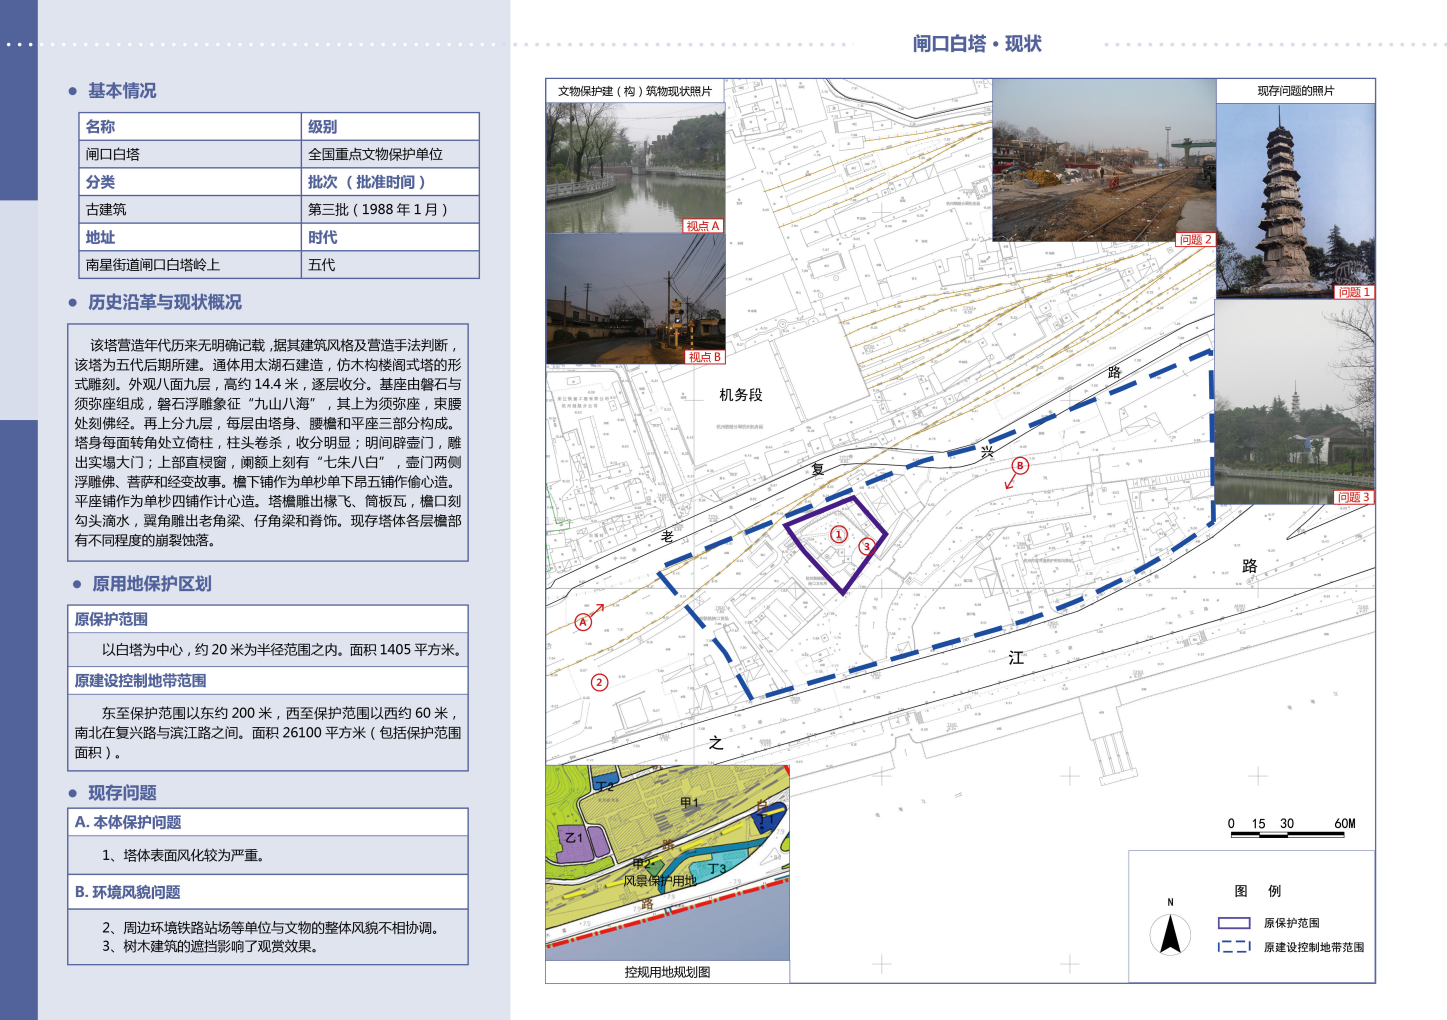Click circled marker 2 on the map
The image size is (1447, 1020).
tap(599, 683)
